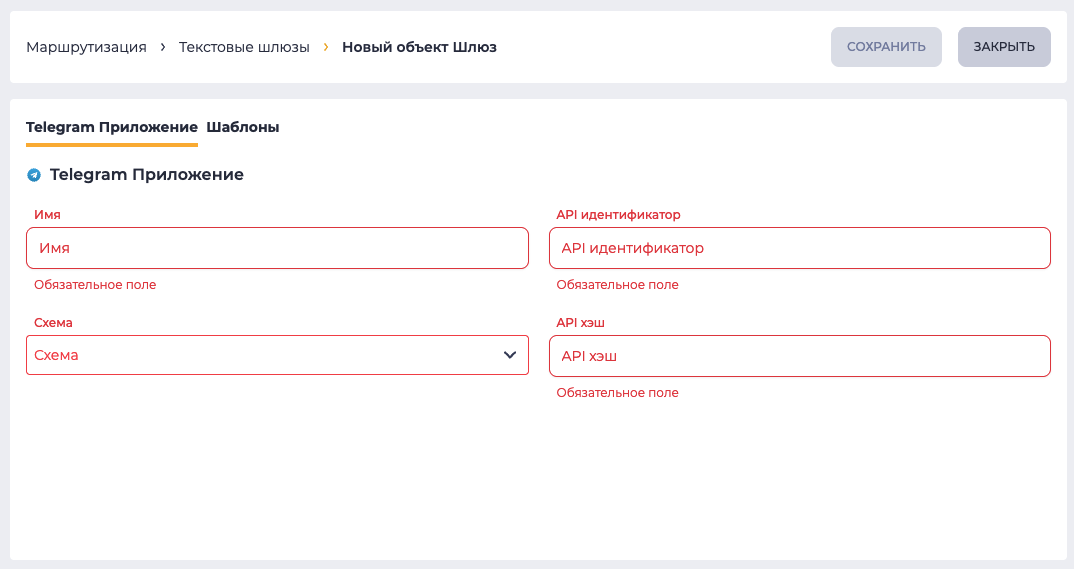
Task: Click the Обязательное поле error under API хэш
Action: (617, 393)
